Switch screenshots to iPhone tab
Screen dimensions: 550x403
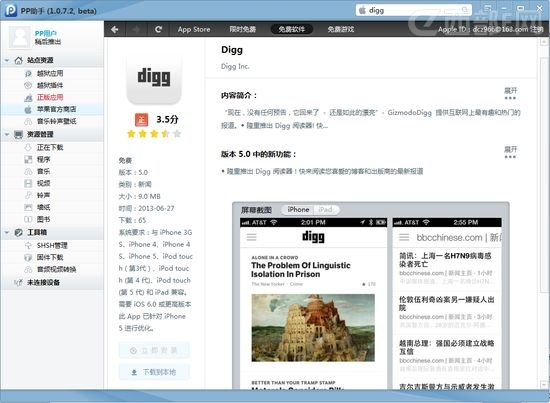point(298,209)
